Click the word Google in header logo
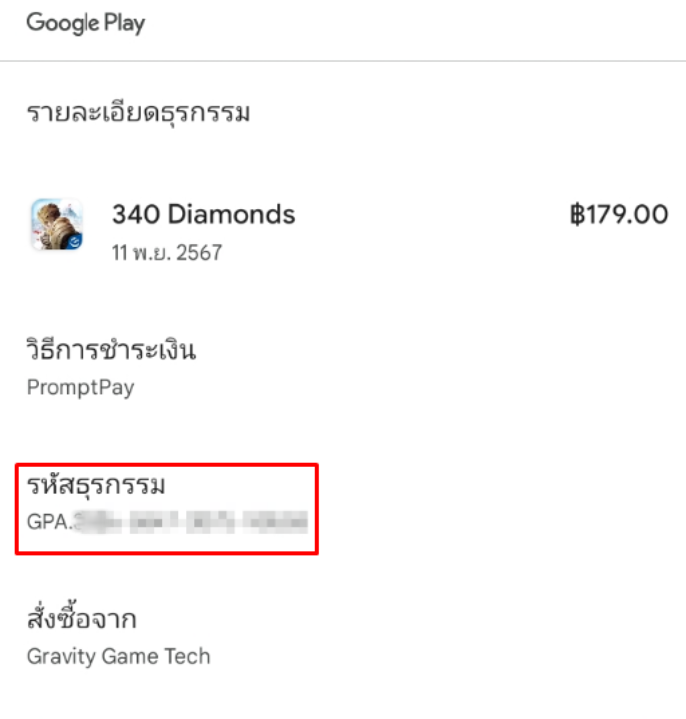 pos(63,23)
